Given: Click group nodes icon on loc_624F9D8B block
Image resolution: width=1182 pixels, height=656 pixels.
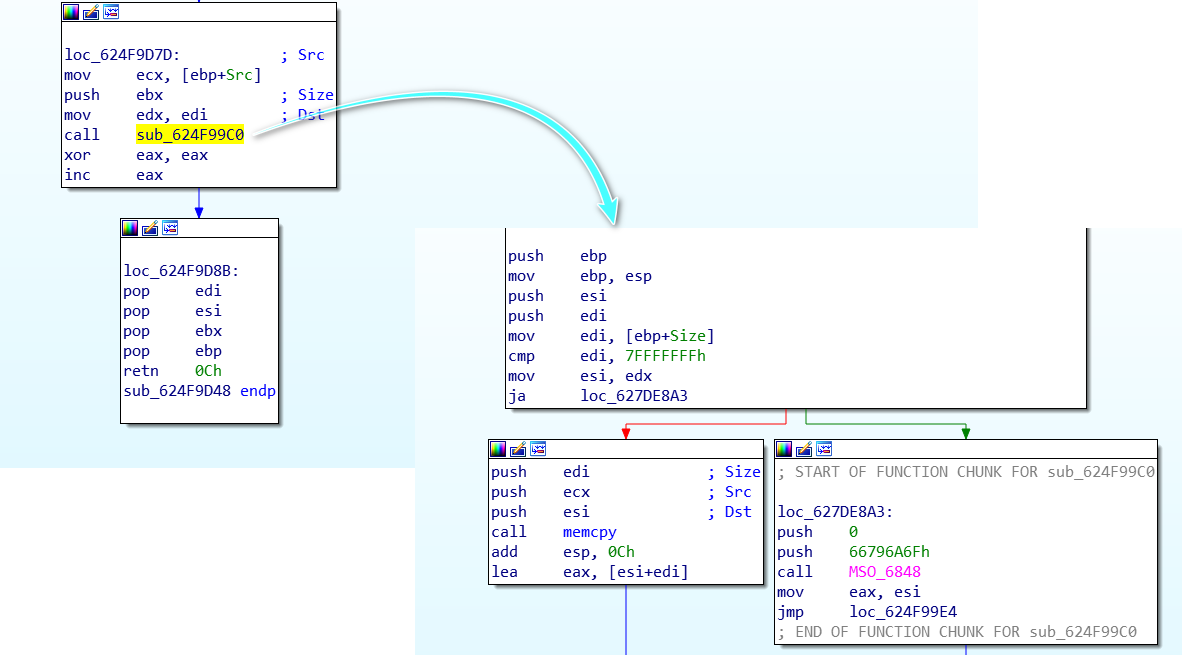Looking at the screenshot, I should click(170, 228).
